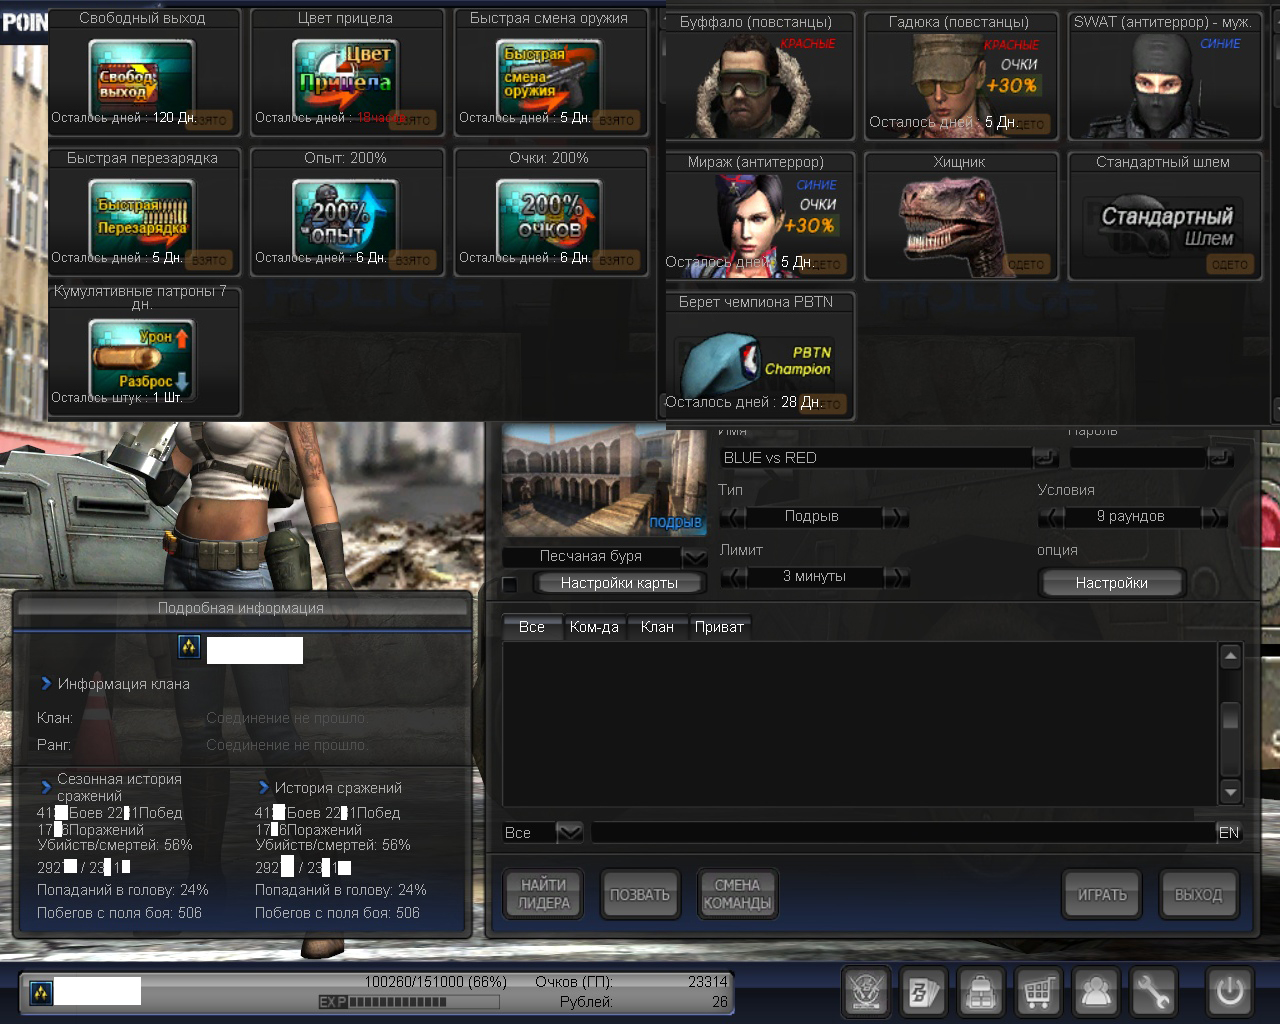
Task: Open the Песчаная буря map dropdown
Action: point(694,557)
